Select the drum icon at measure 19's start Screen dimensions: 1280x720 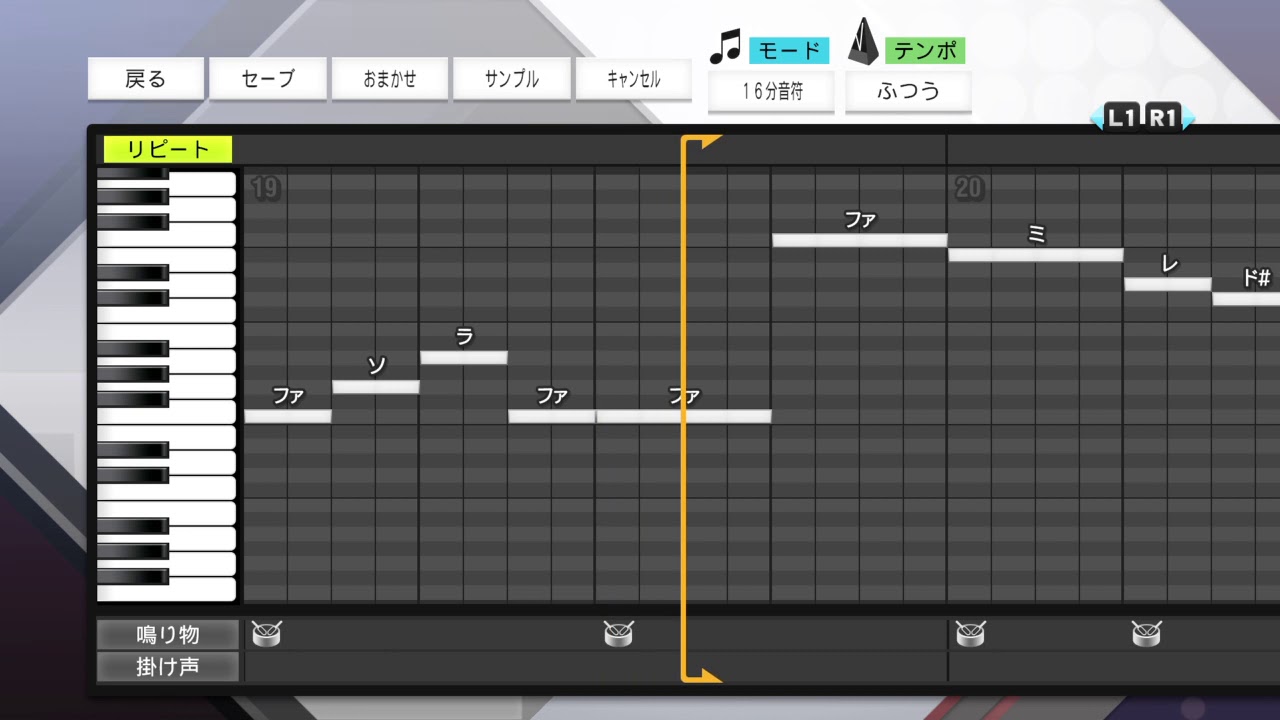coord(267,633)
